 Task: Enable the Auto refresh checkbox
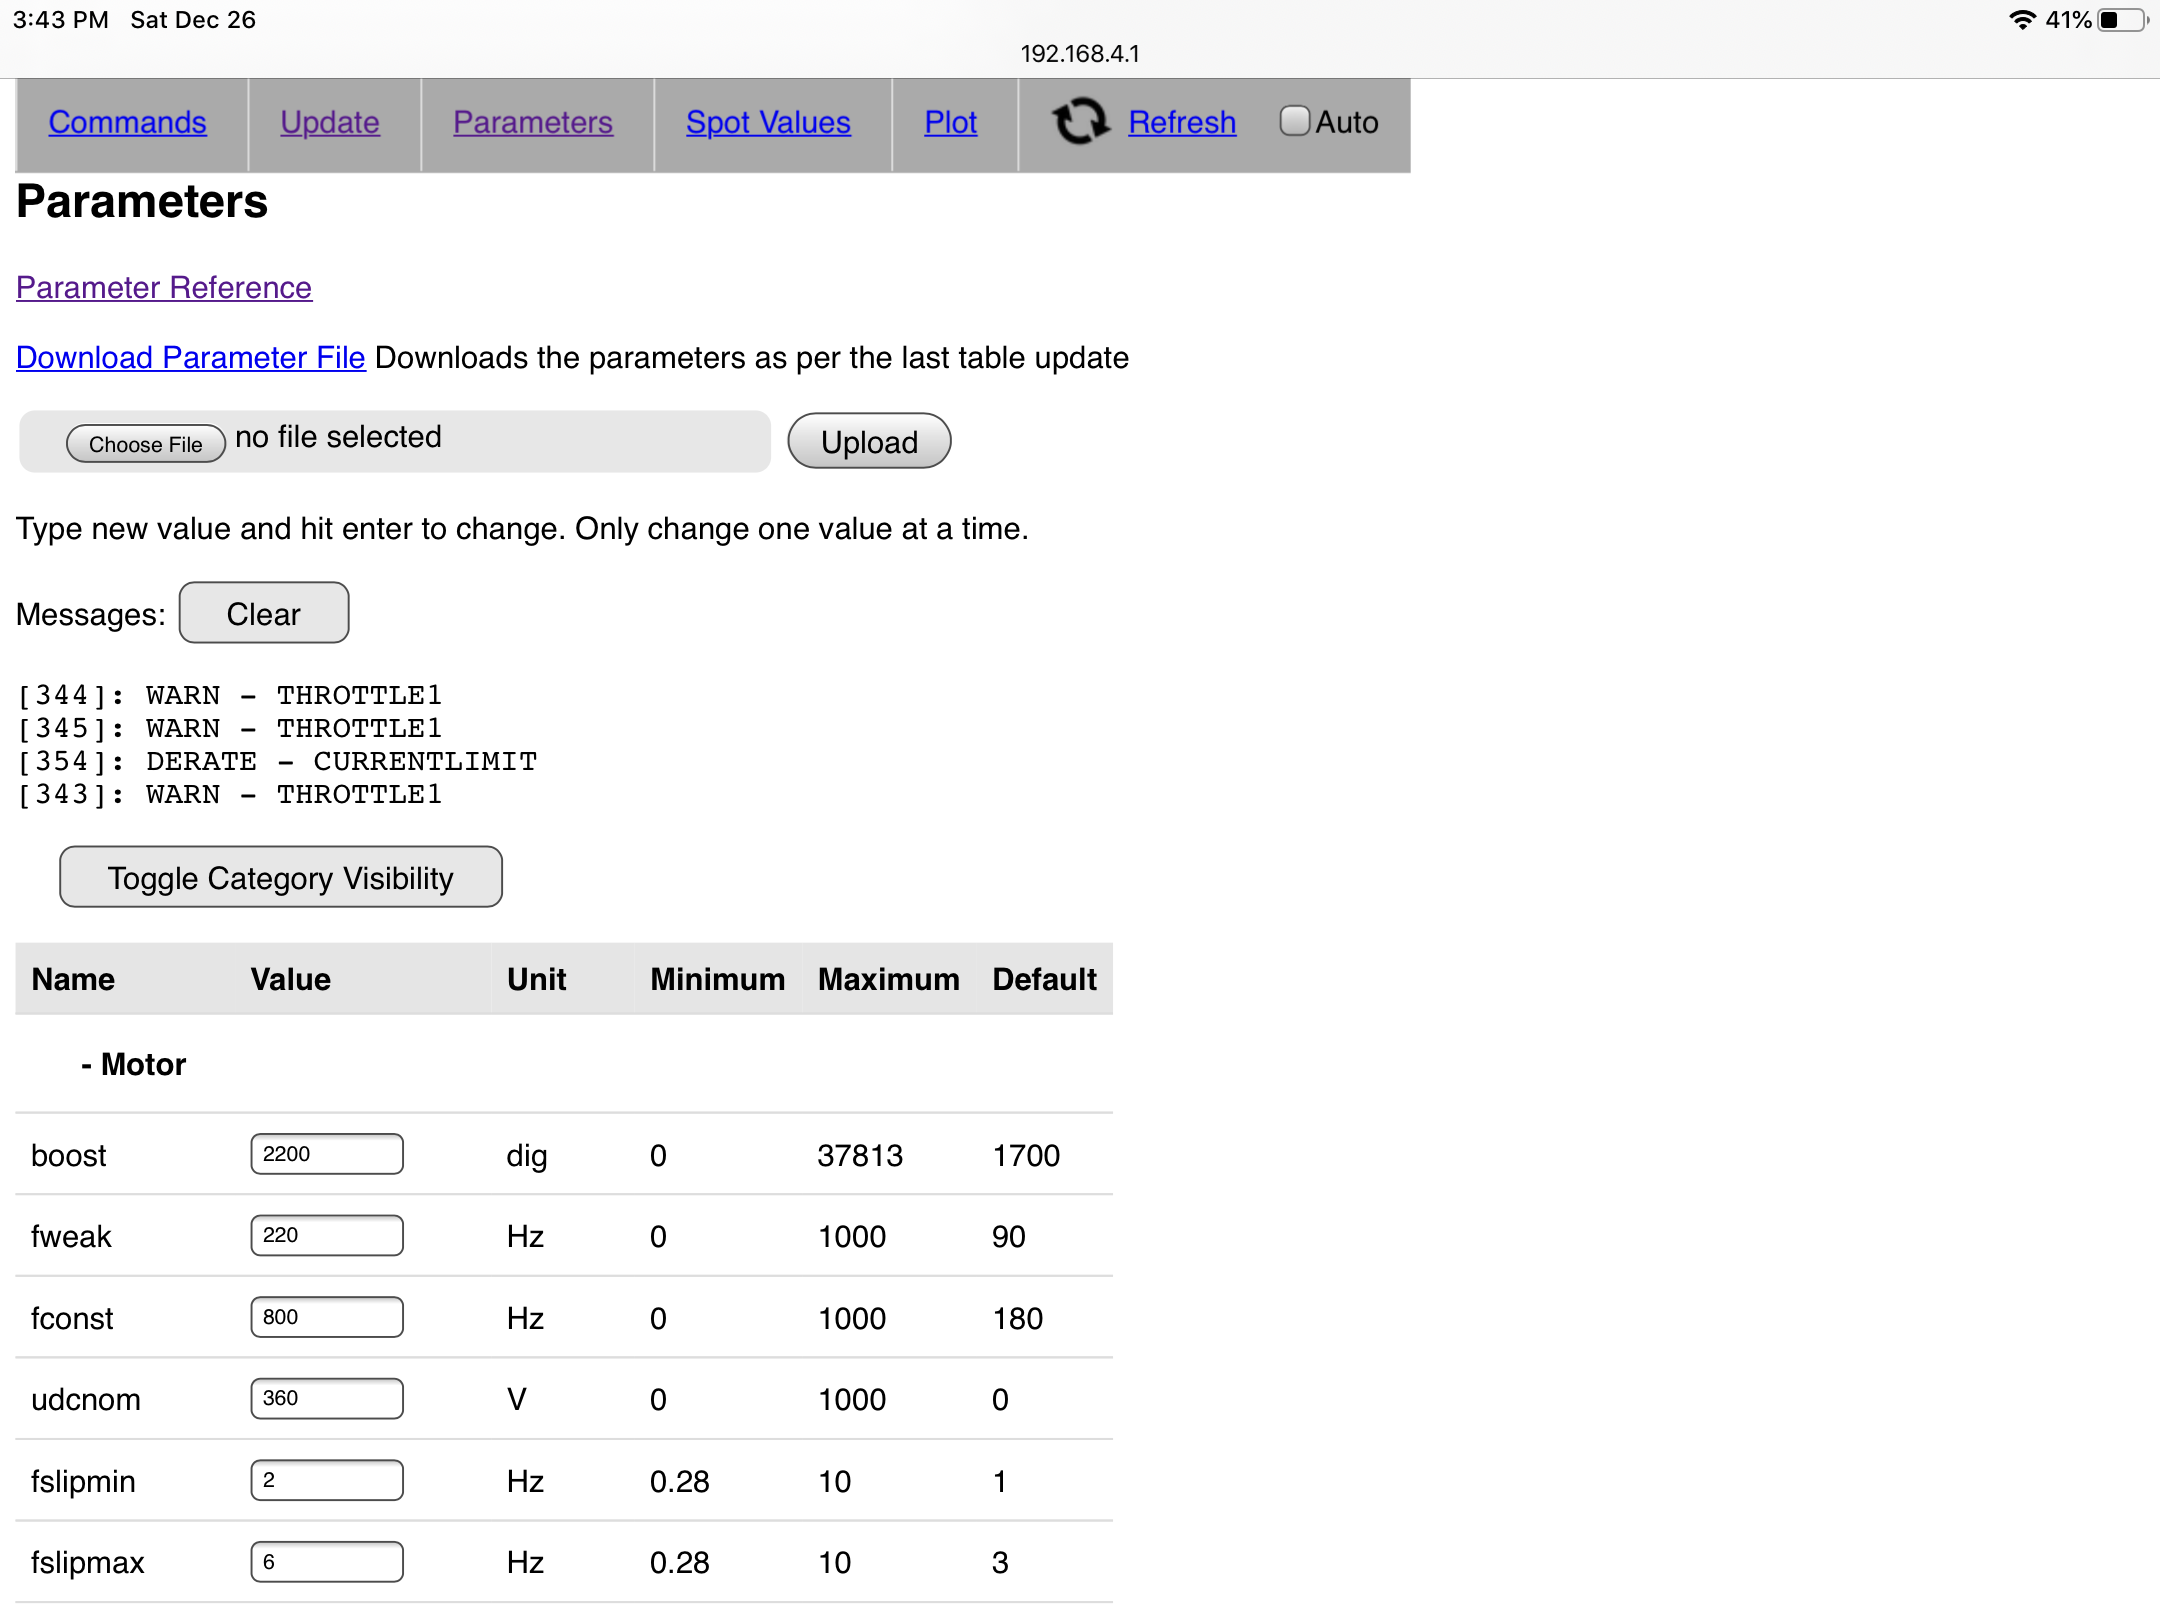[1294, 121]
